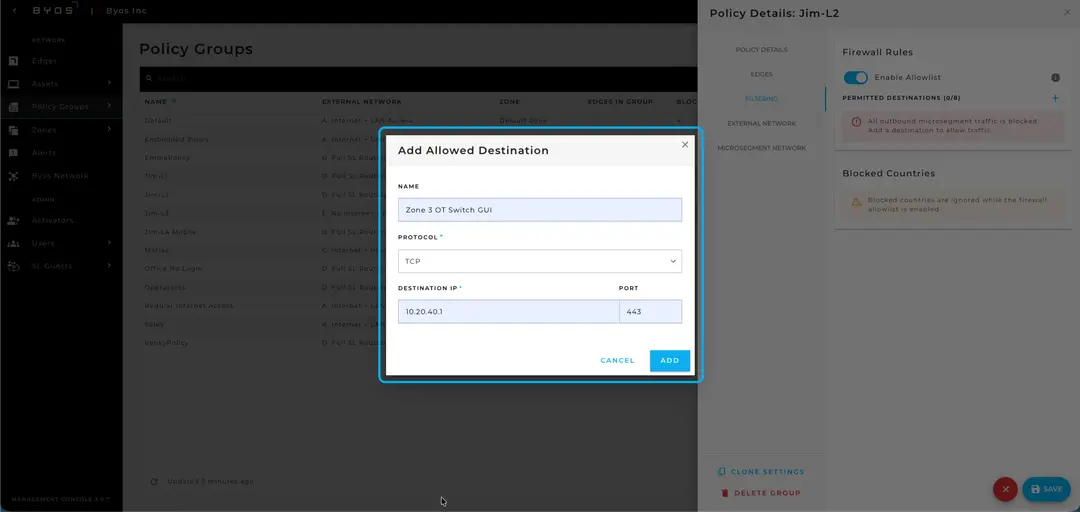Switch to the External Network tab
Screen dimensions: 1080x512
point(761,123)
